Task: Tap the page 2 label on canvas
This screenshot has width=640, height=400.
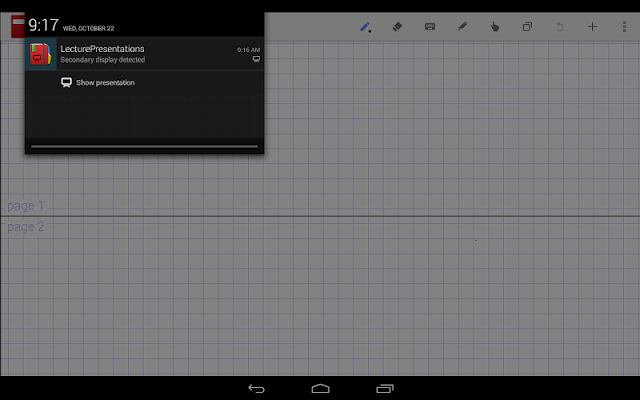Action: 26,227
